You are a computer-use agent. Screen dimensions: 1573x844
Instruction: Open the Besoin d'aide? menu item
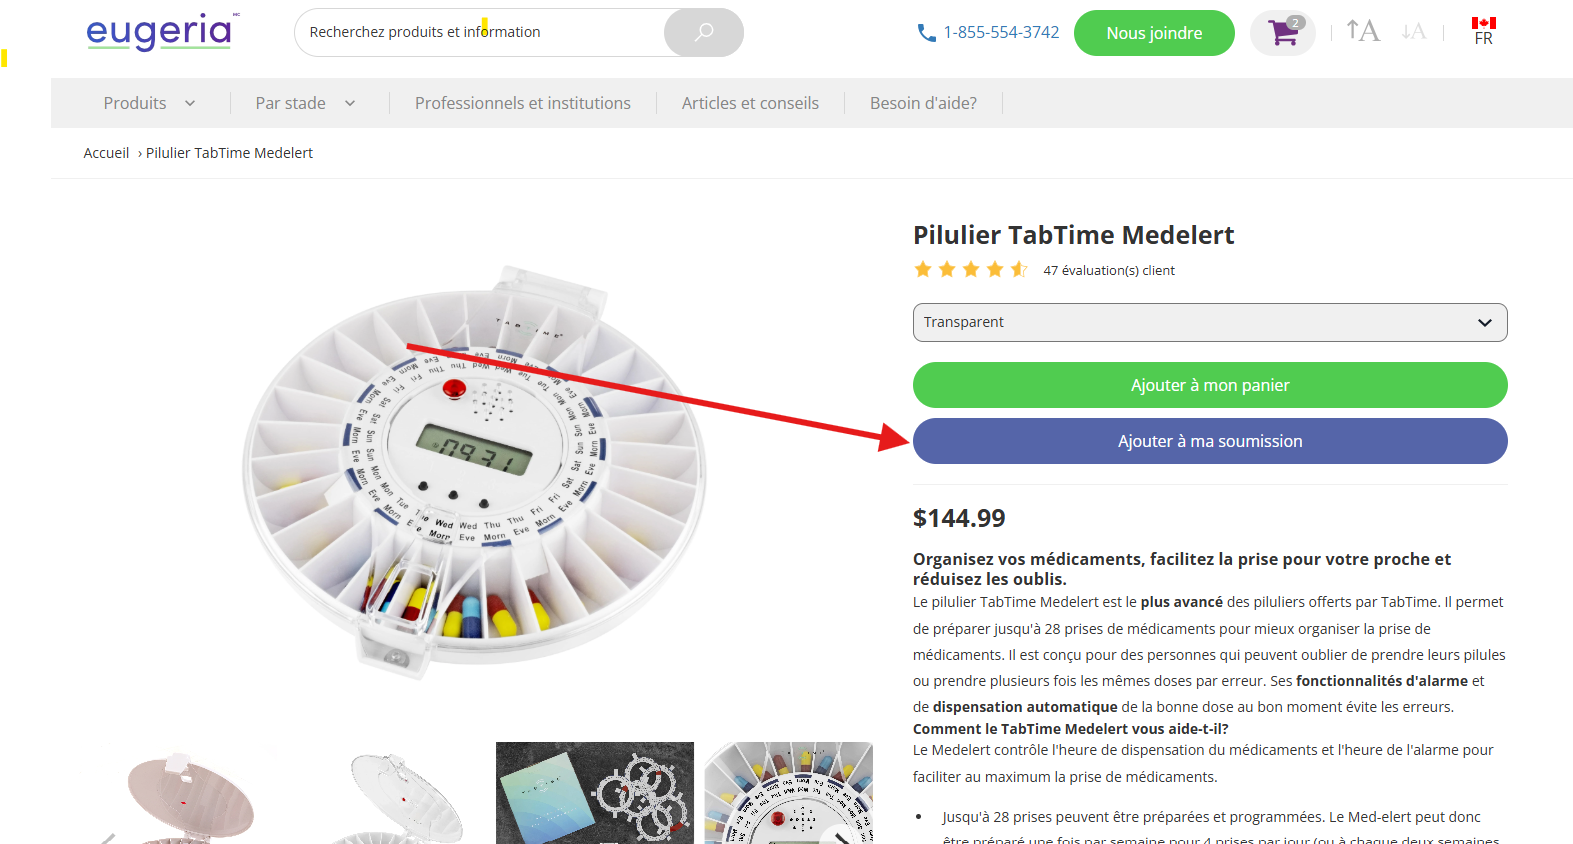click(923, 103)
